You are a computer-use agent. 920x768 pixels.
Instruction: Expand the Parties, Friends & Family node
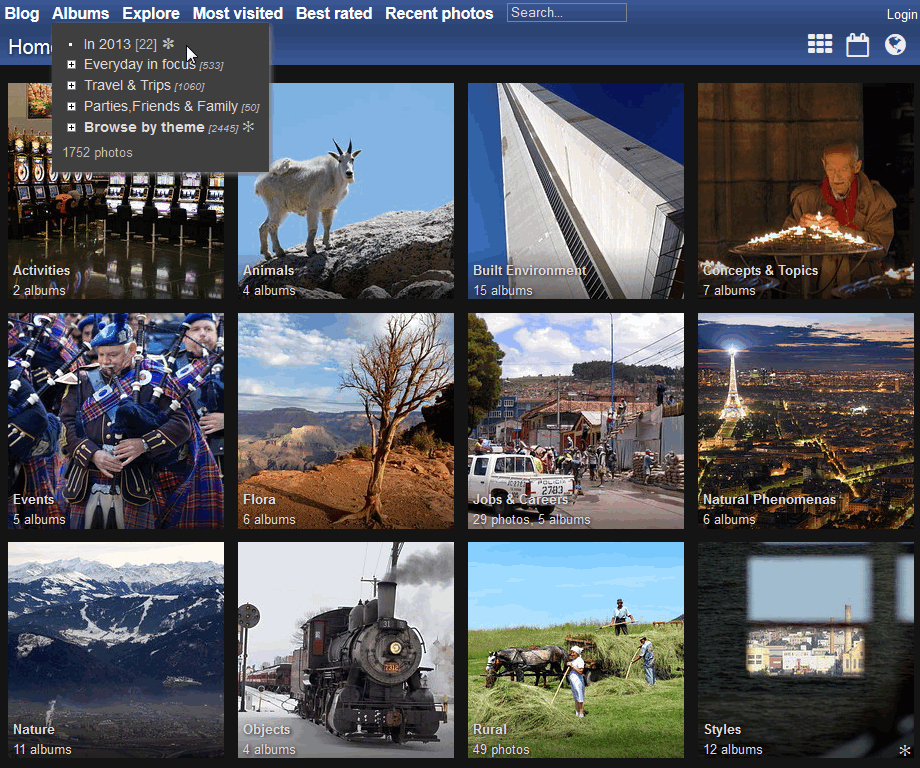71,107
